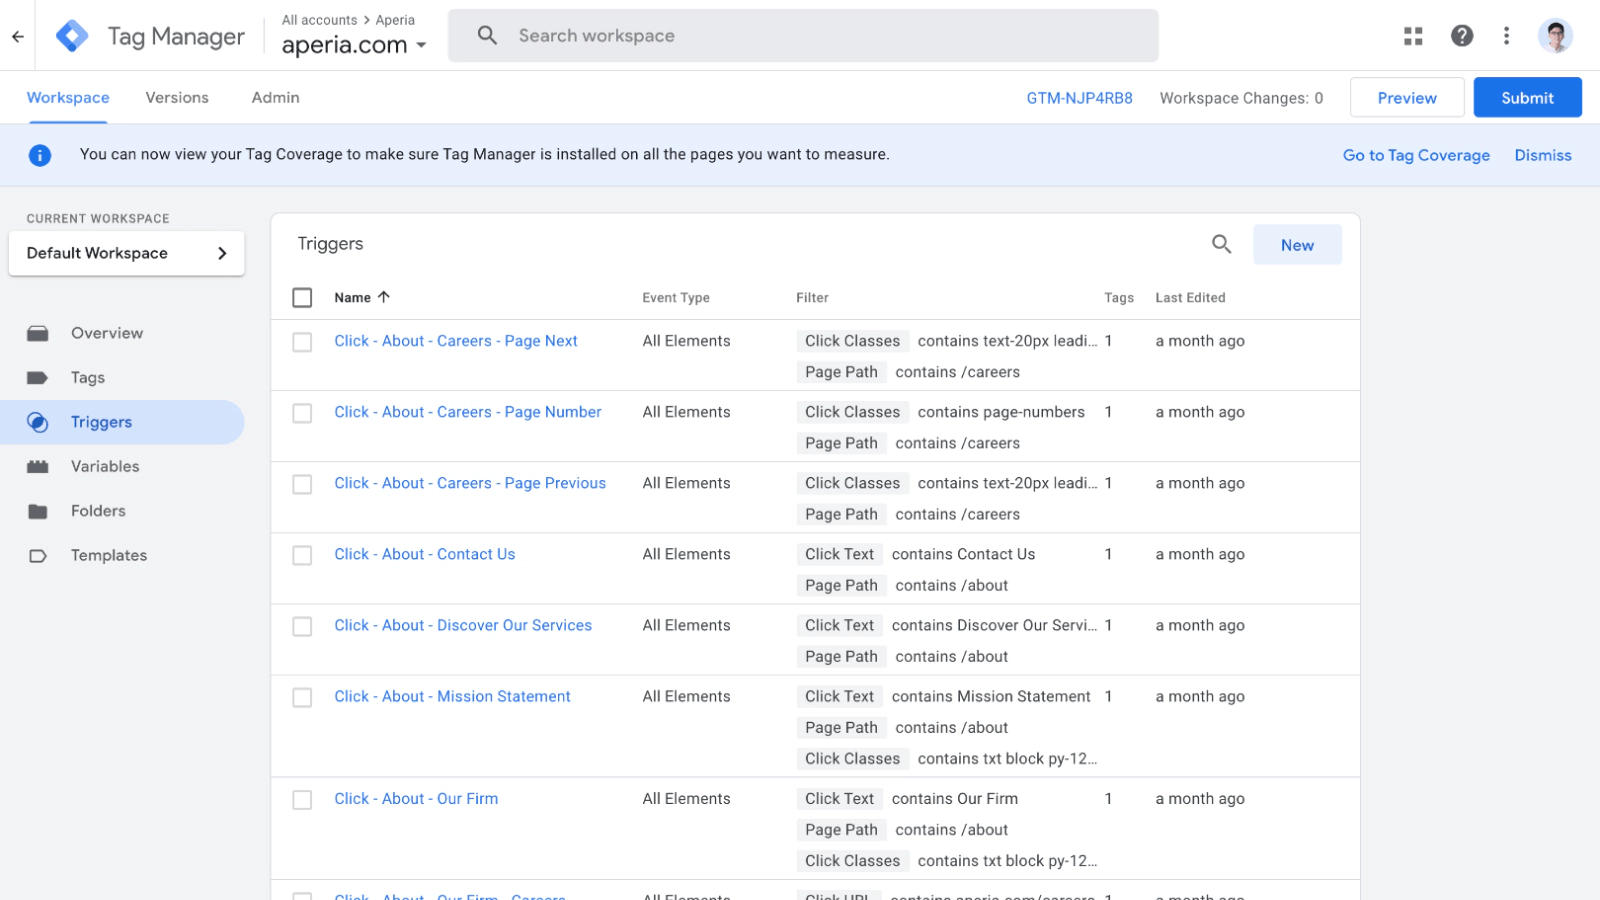Screen dimensions: 1600x900
Task: Switch to the Admin tab
Action: (x=275, y=98)
